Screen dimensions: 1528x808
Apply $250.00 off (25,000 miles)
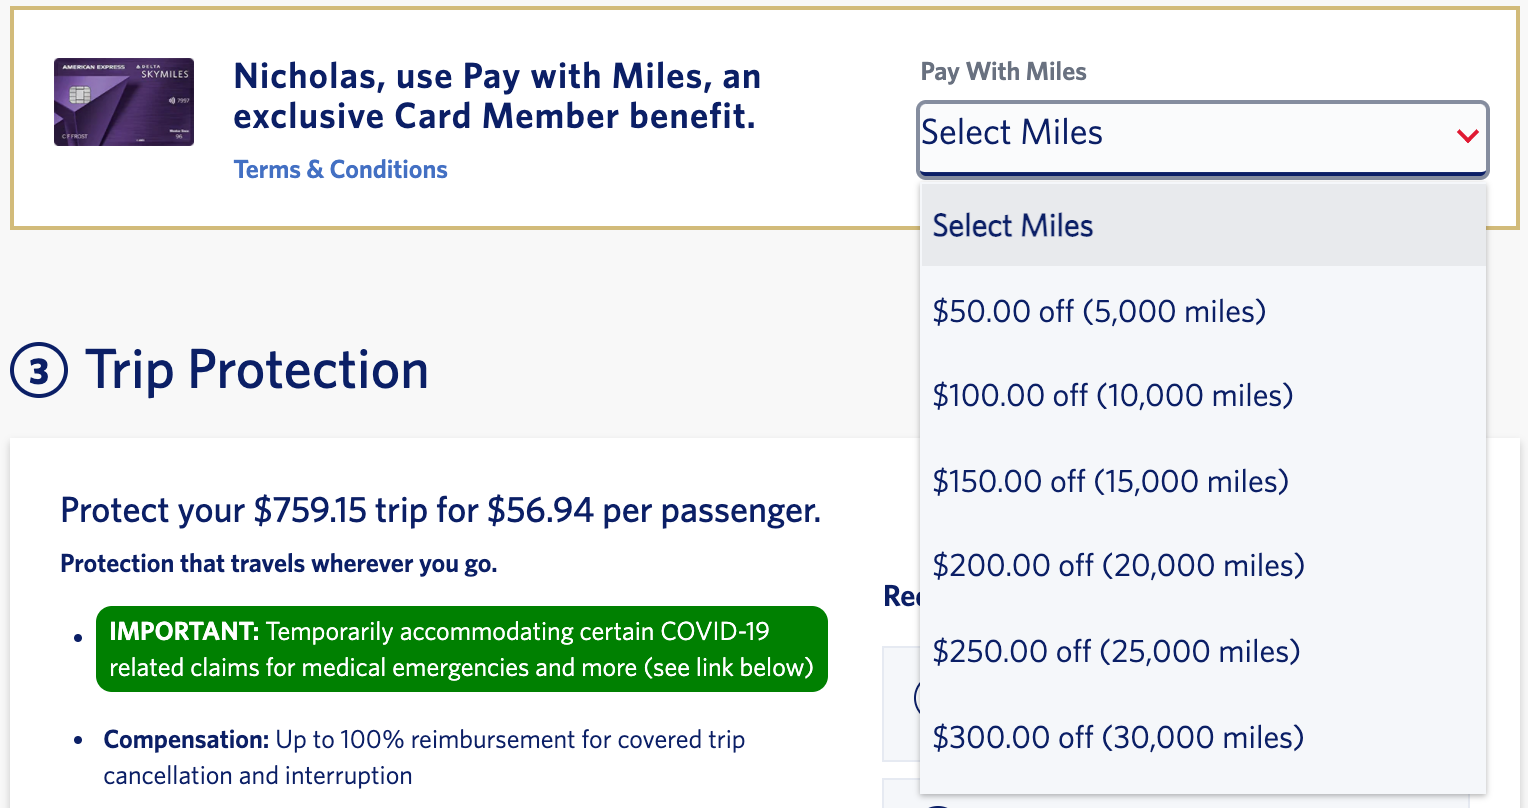tap(1116, 652)
